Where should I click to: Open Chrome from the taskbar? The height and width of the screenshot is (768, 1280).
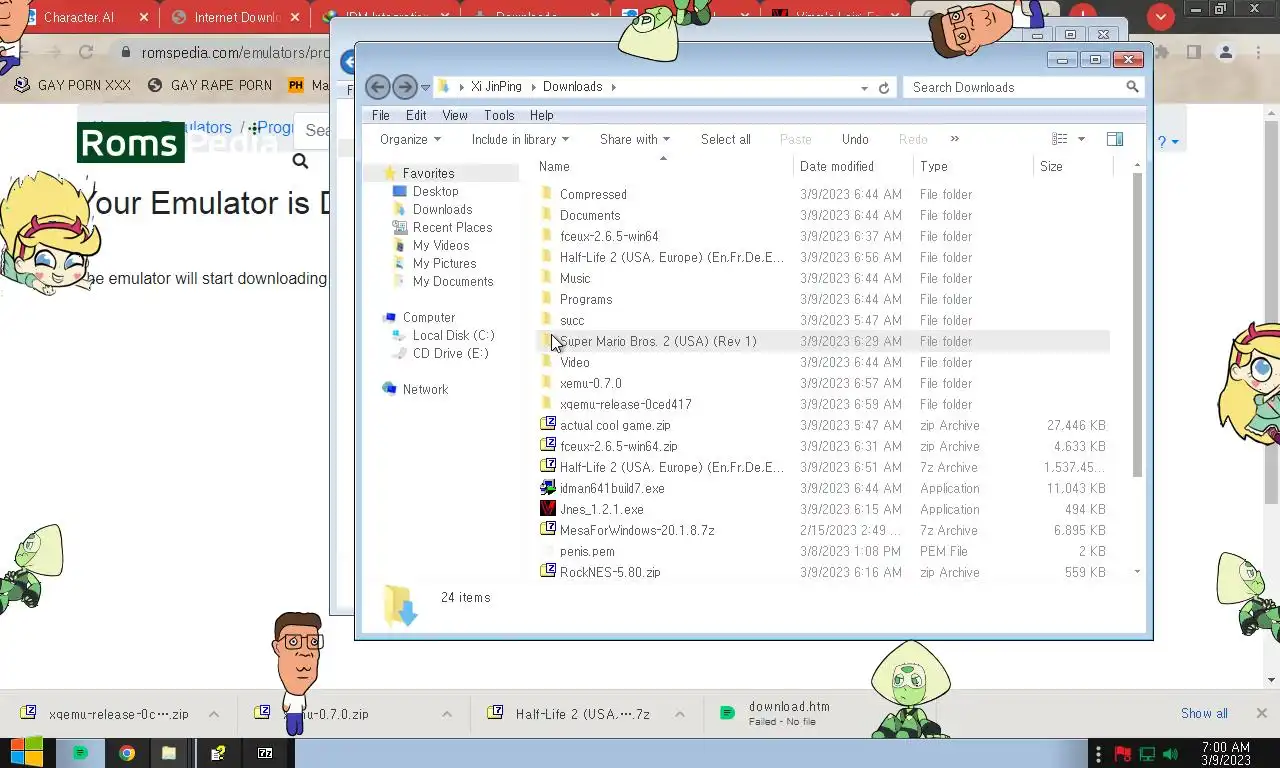click(x=127, y=753)
